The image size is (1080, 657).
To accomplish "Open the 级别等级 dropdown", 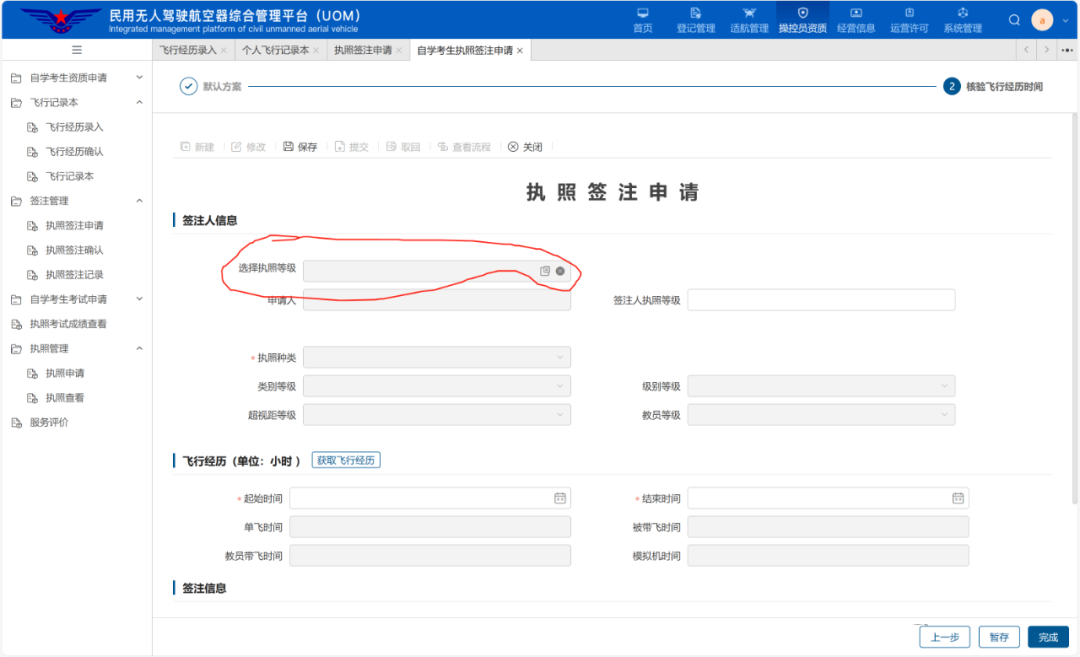I will 821,386.
